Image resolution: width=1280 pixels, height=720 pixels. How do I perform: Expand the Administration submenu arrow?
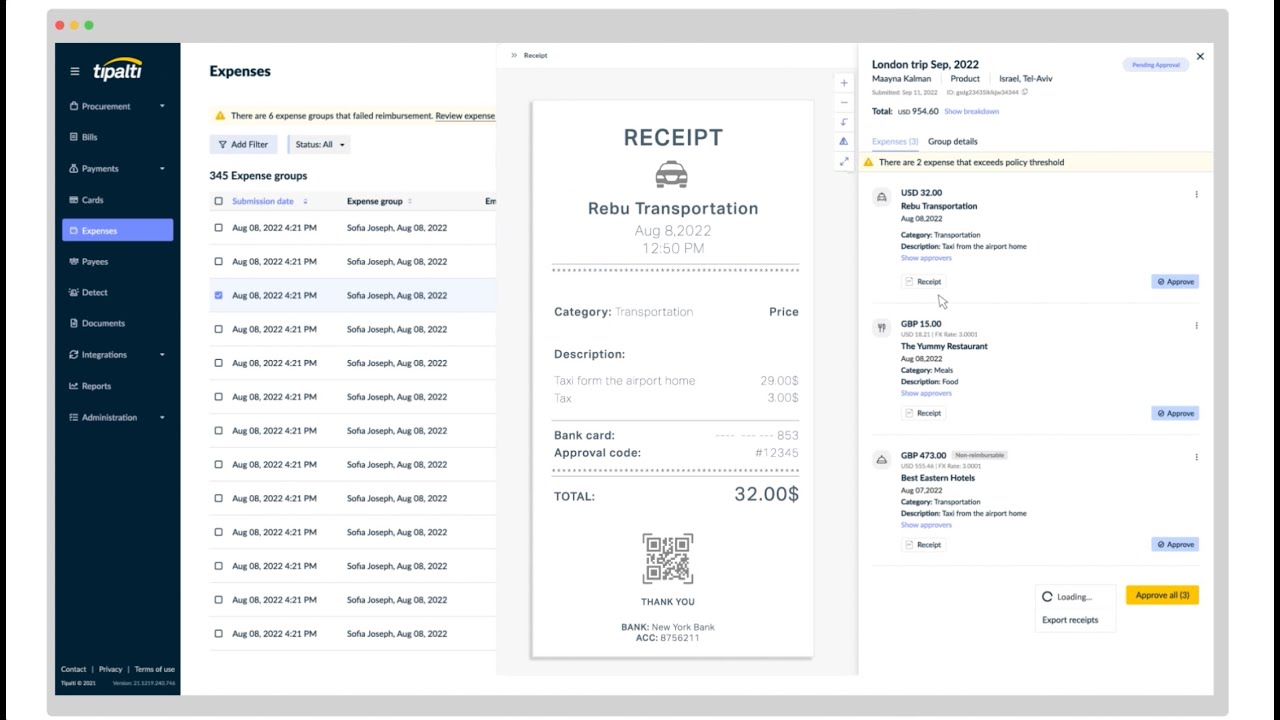(x=162, y=417)
